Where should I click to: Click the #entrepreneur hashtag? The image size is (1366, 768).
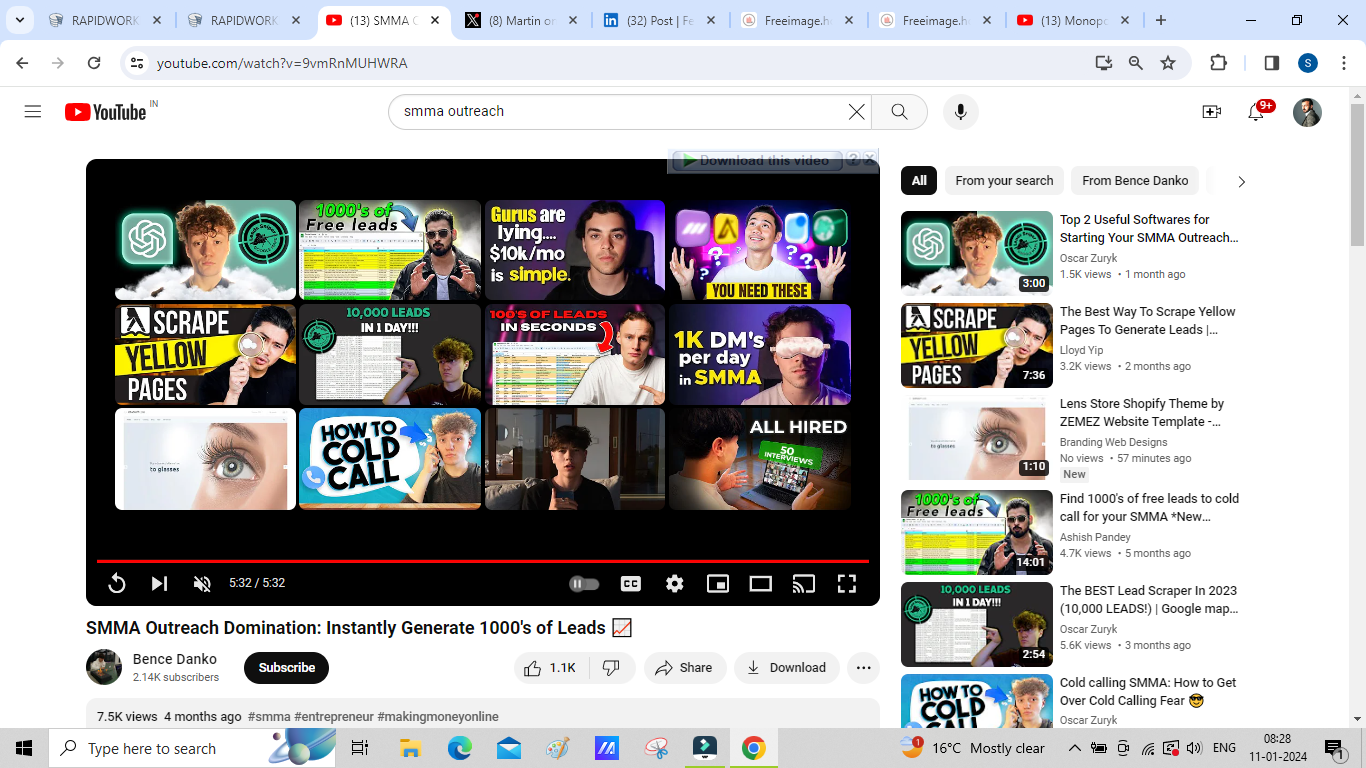pos(334,717)
